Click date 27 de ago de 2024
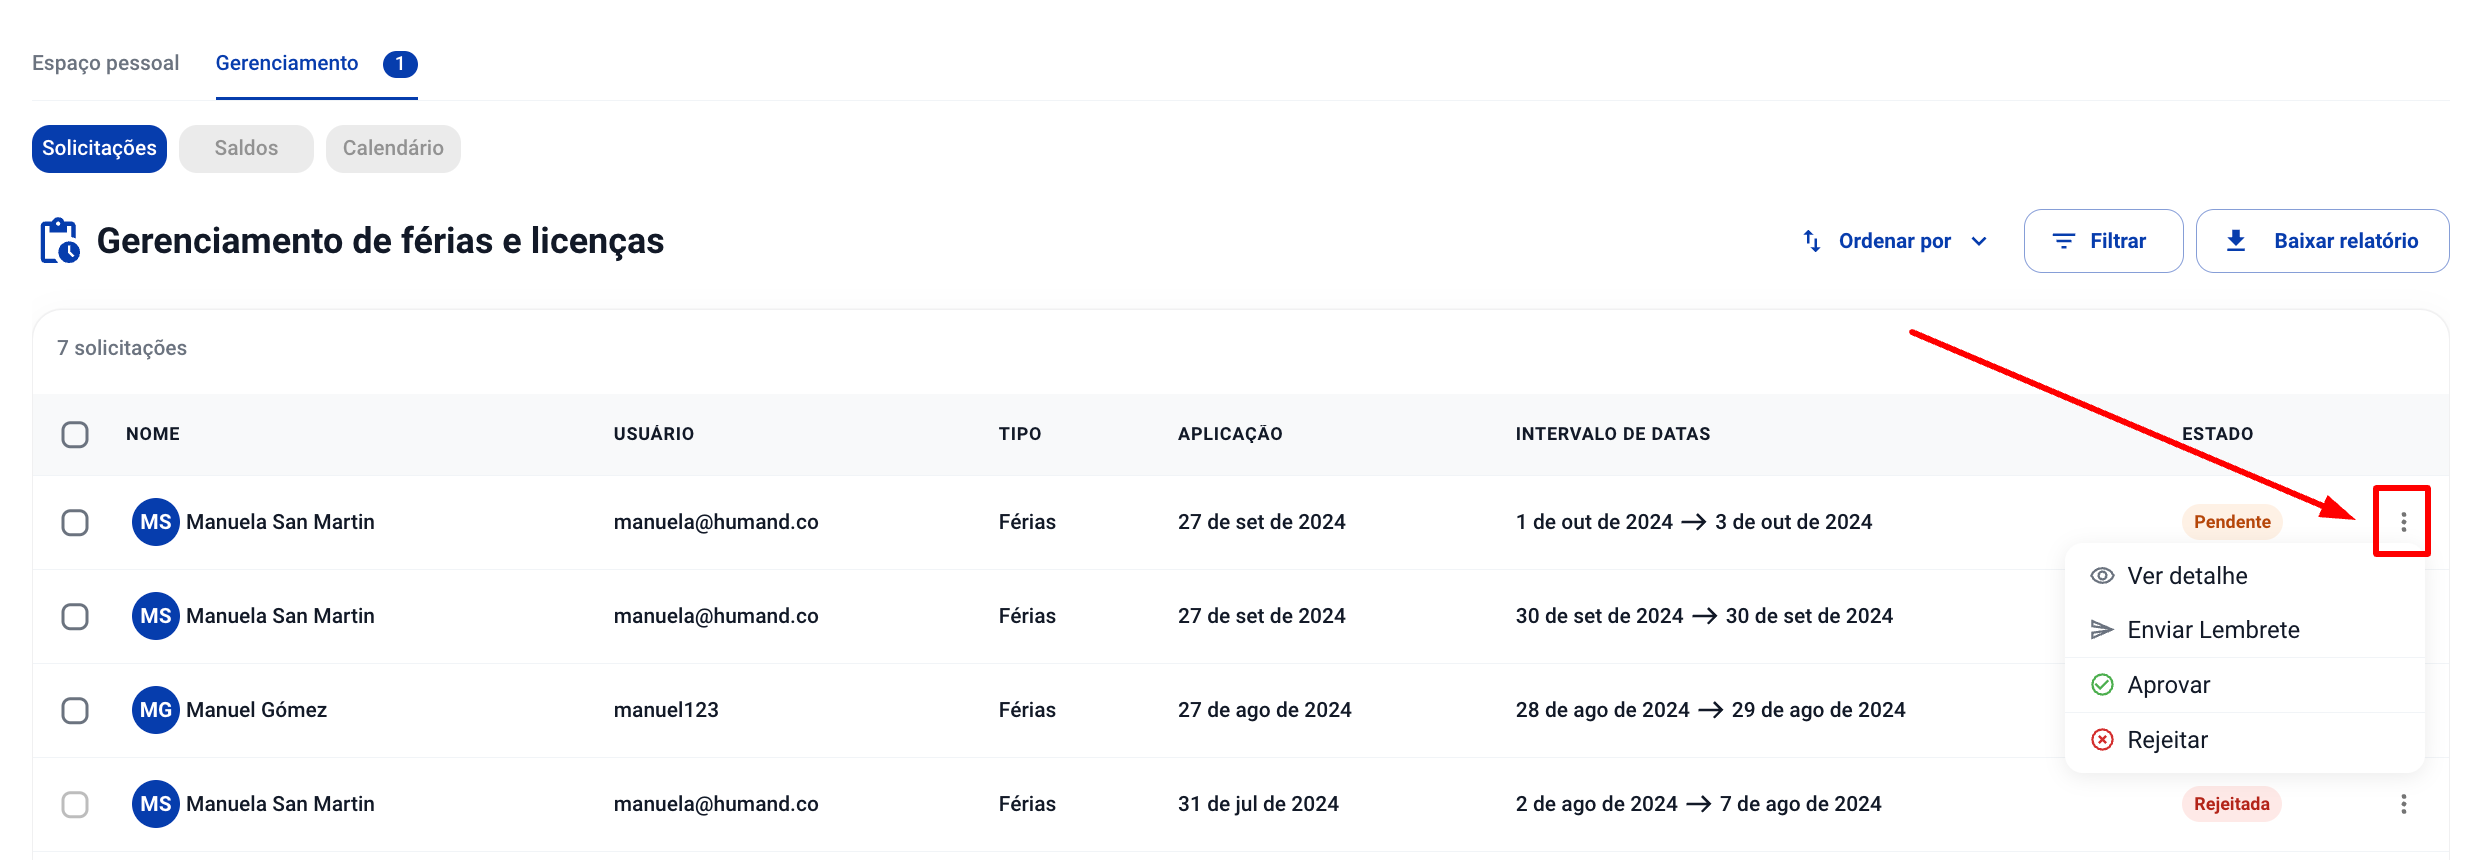The height and width of the screenshot is (860, 2480). [1264, 710]
